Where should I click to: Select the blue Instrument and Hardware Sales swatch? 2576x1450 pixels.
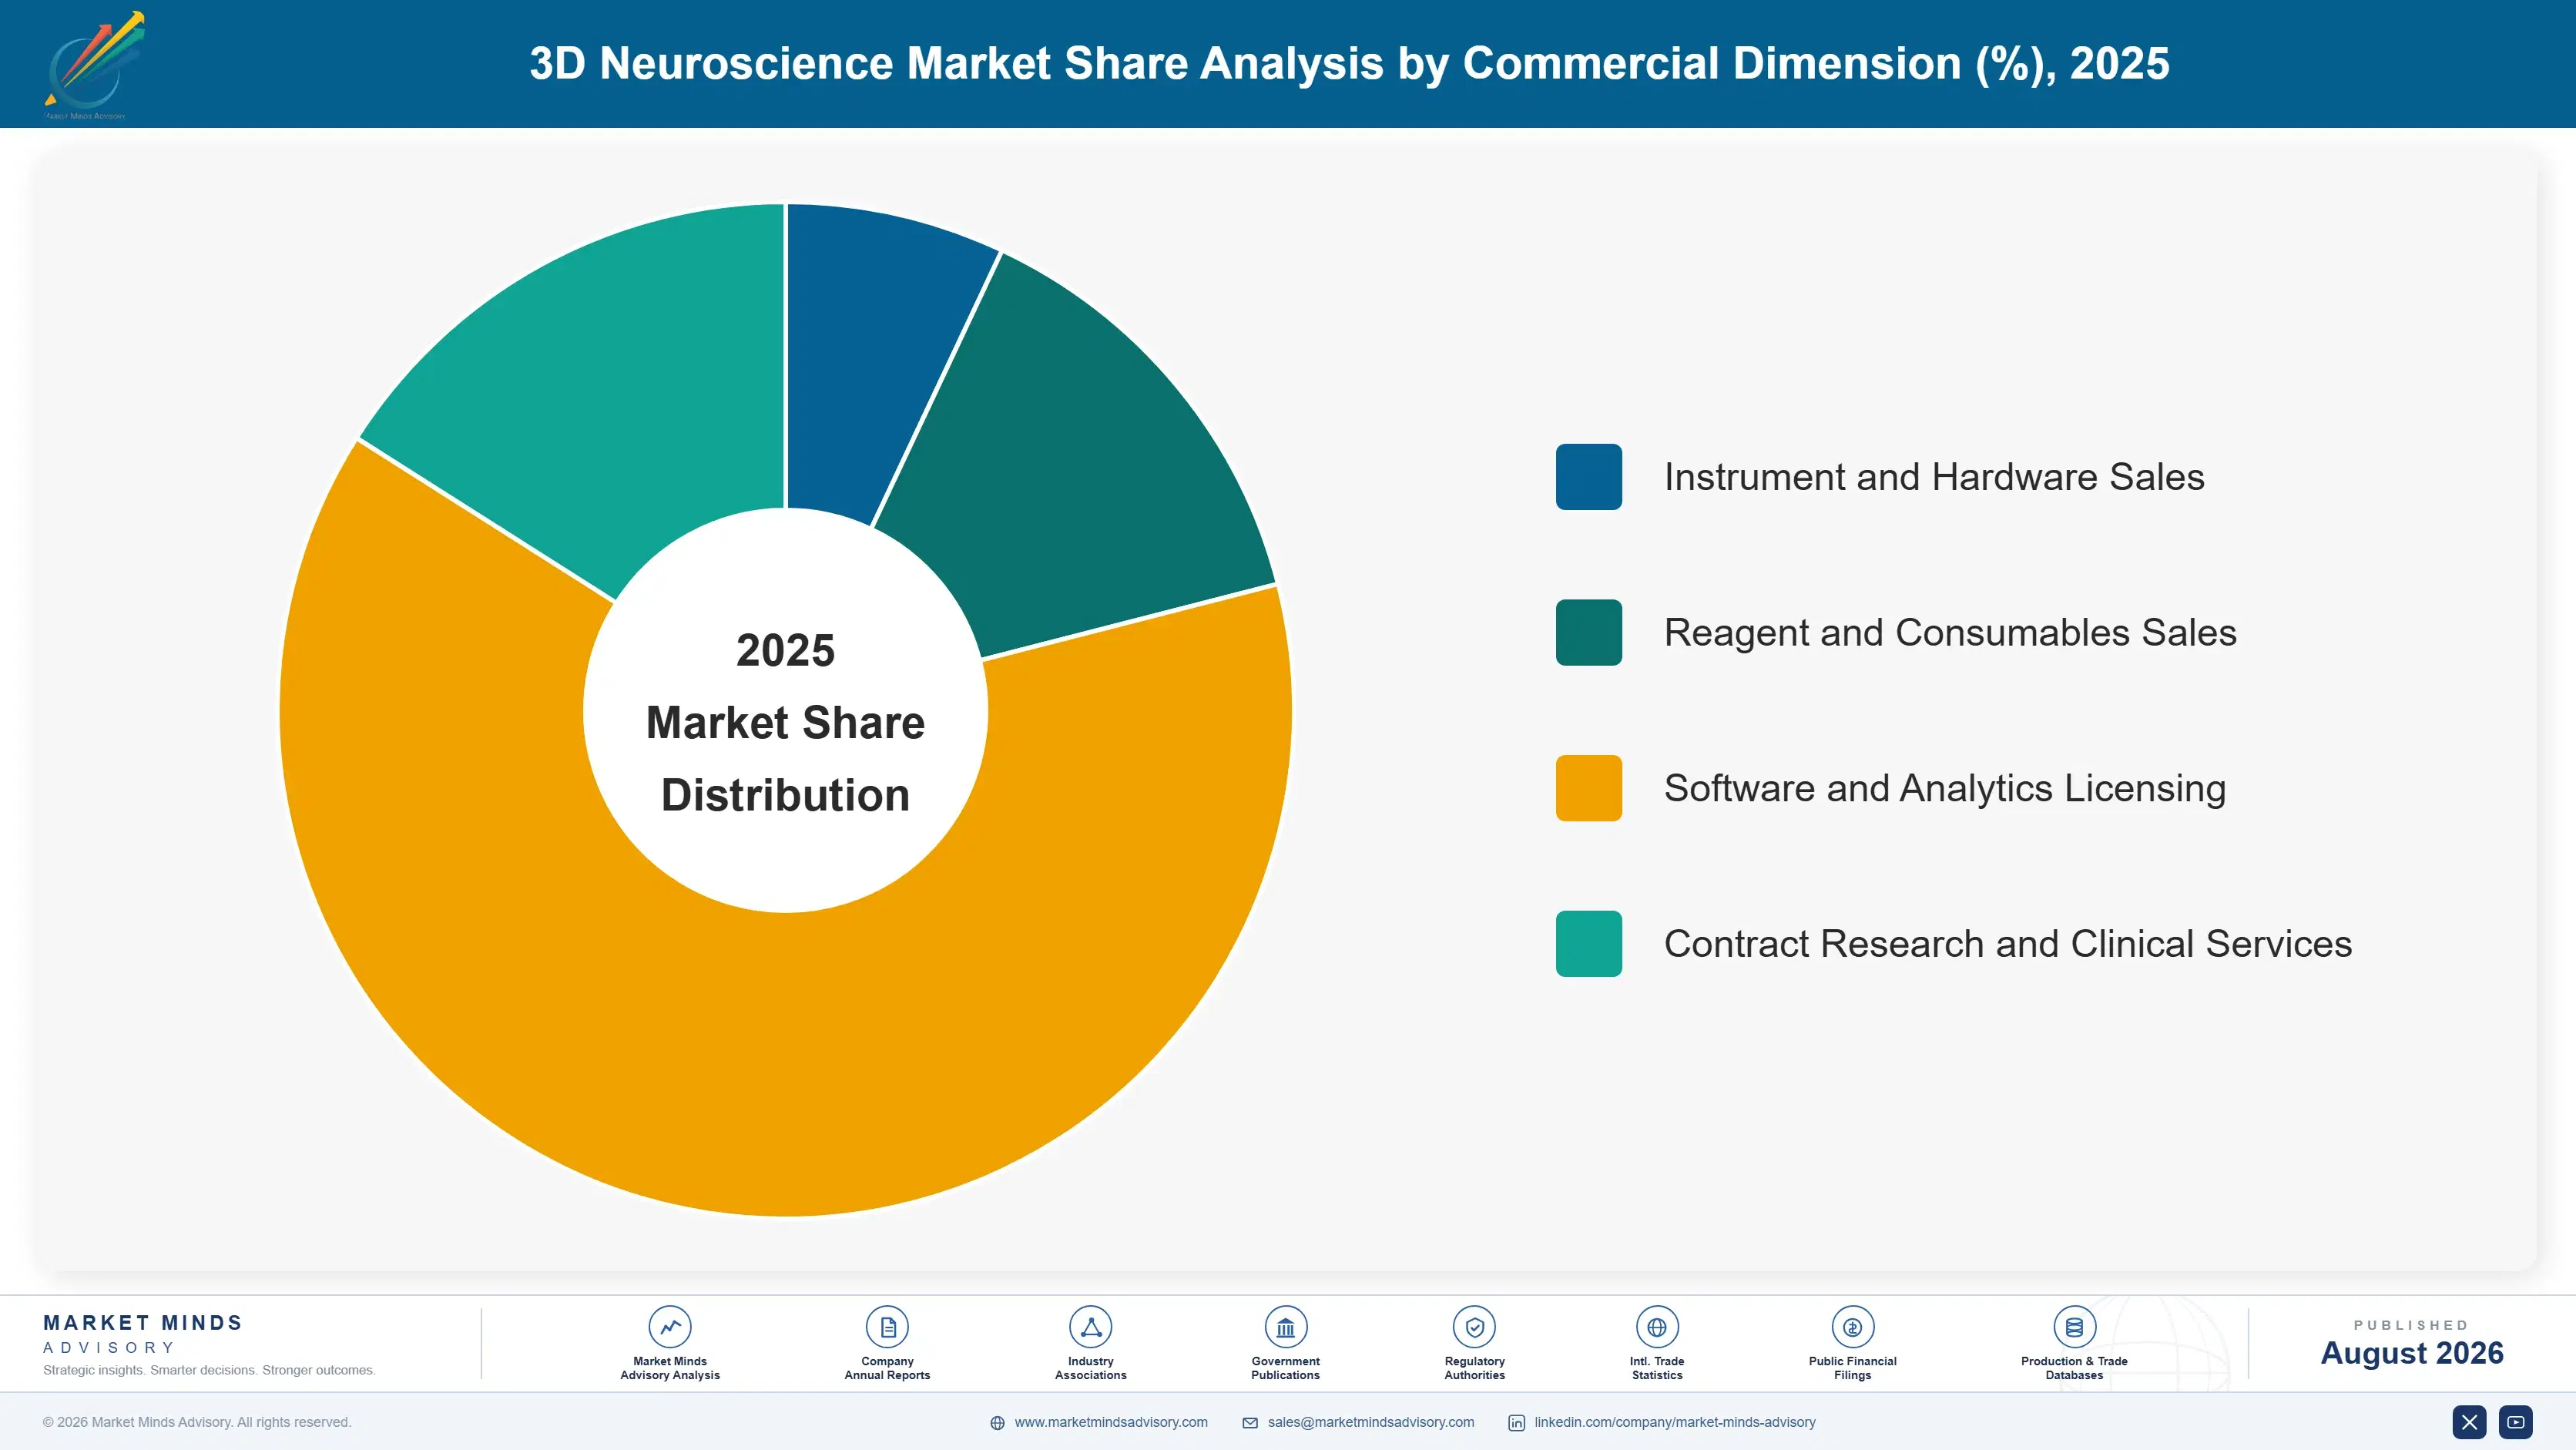[x=1588, y=477]
